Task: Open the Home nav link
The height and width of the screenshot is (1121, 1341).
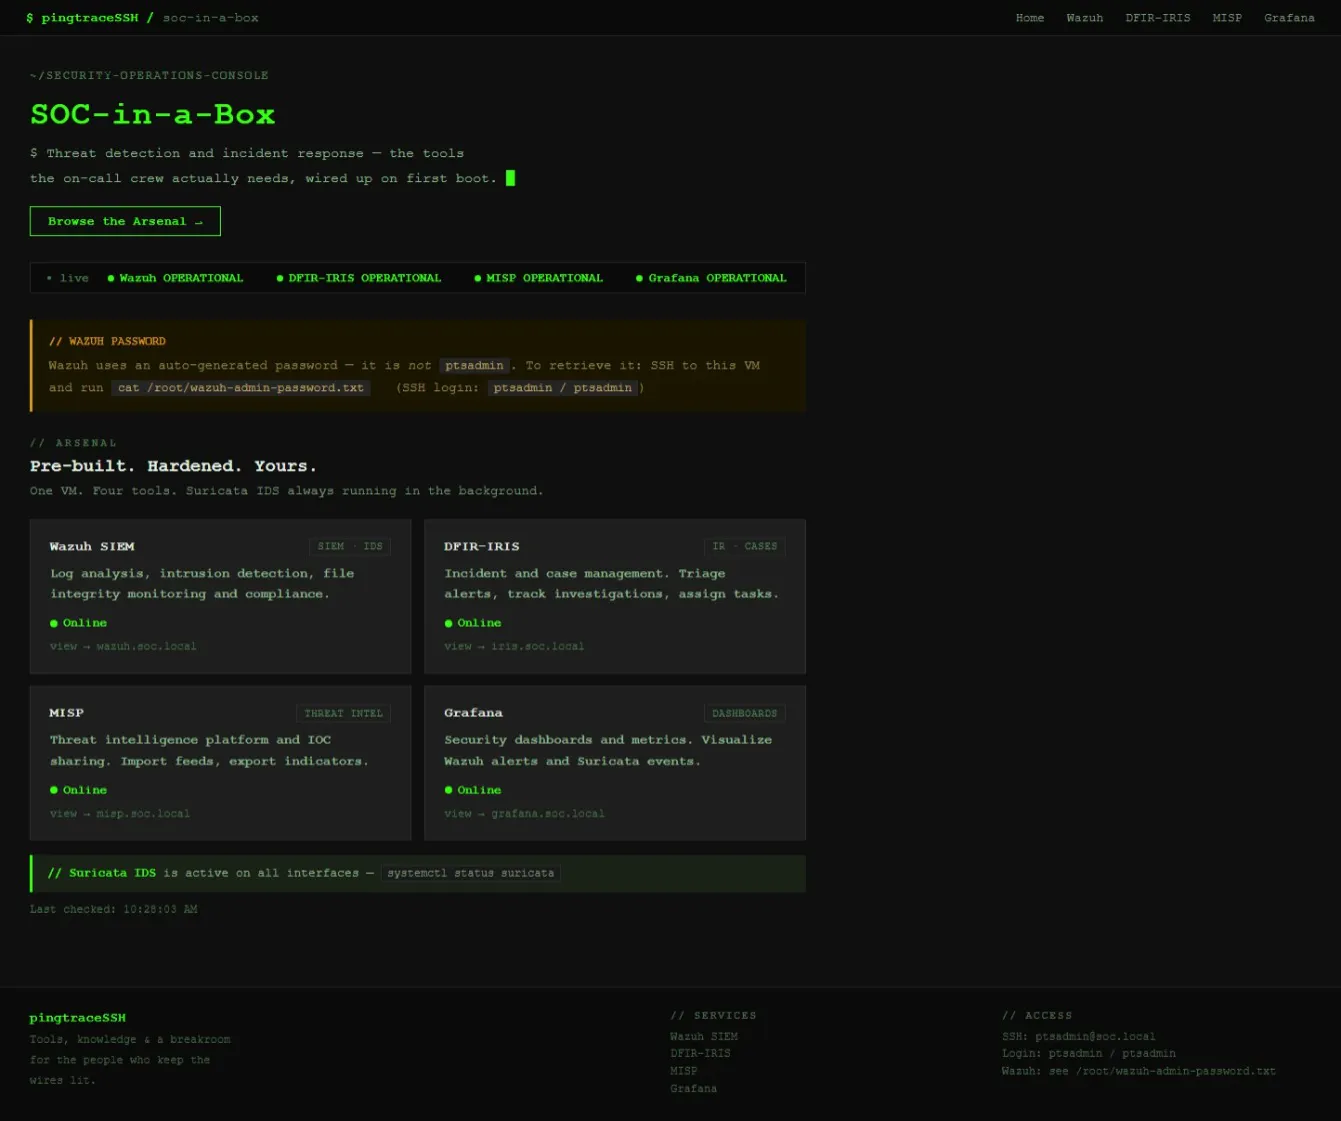Action: tap(1029, 18)
